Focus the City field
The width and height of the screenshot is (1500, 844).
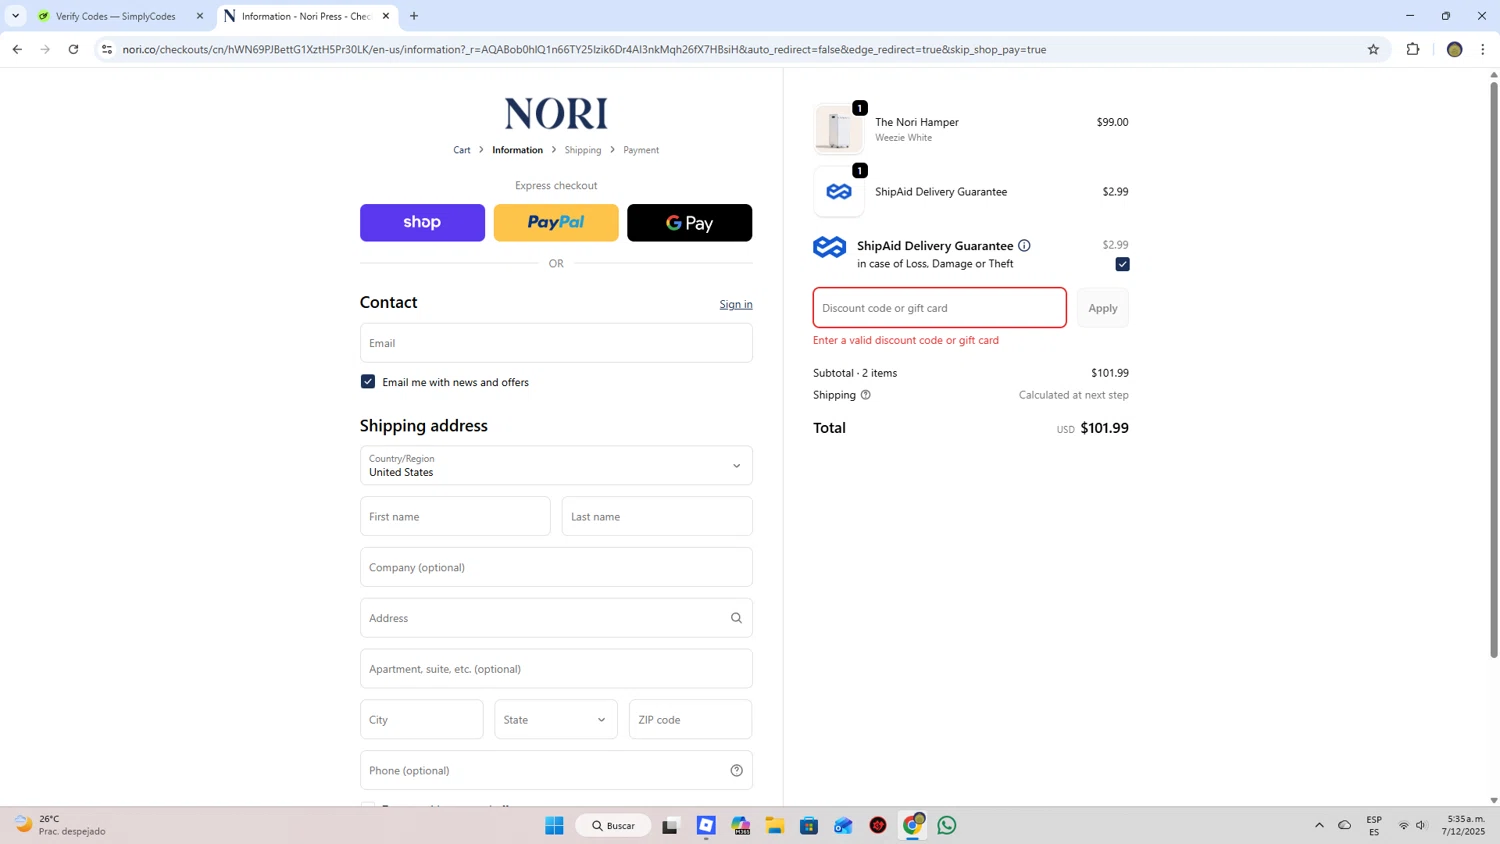click(x=422, y=720)
